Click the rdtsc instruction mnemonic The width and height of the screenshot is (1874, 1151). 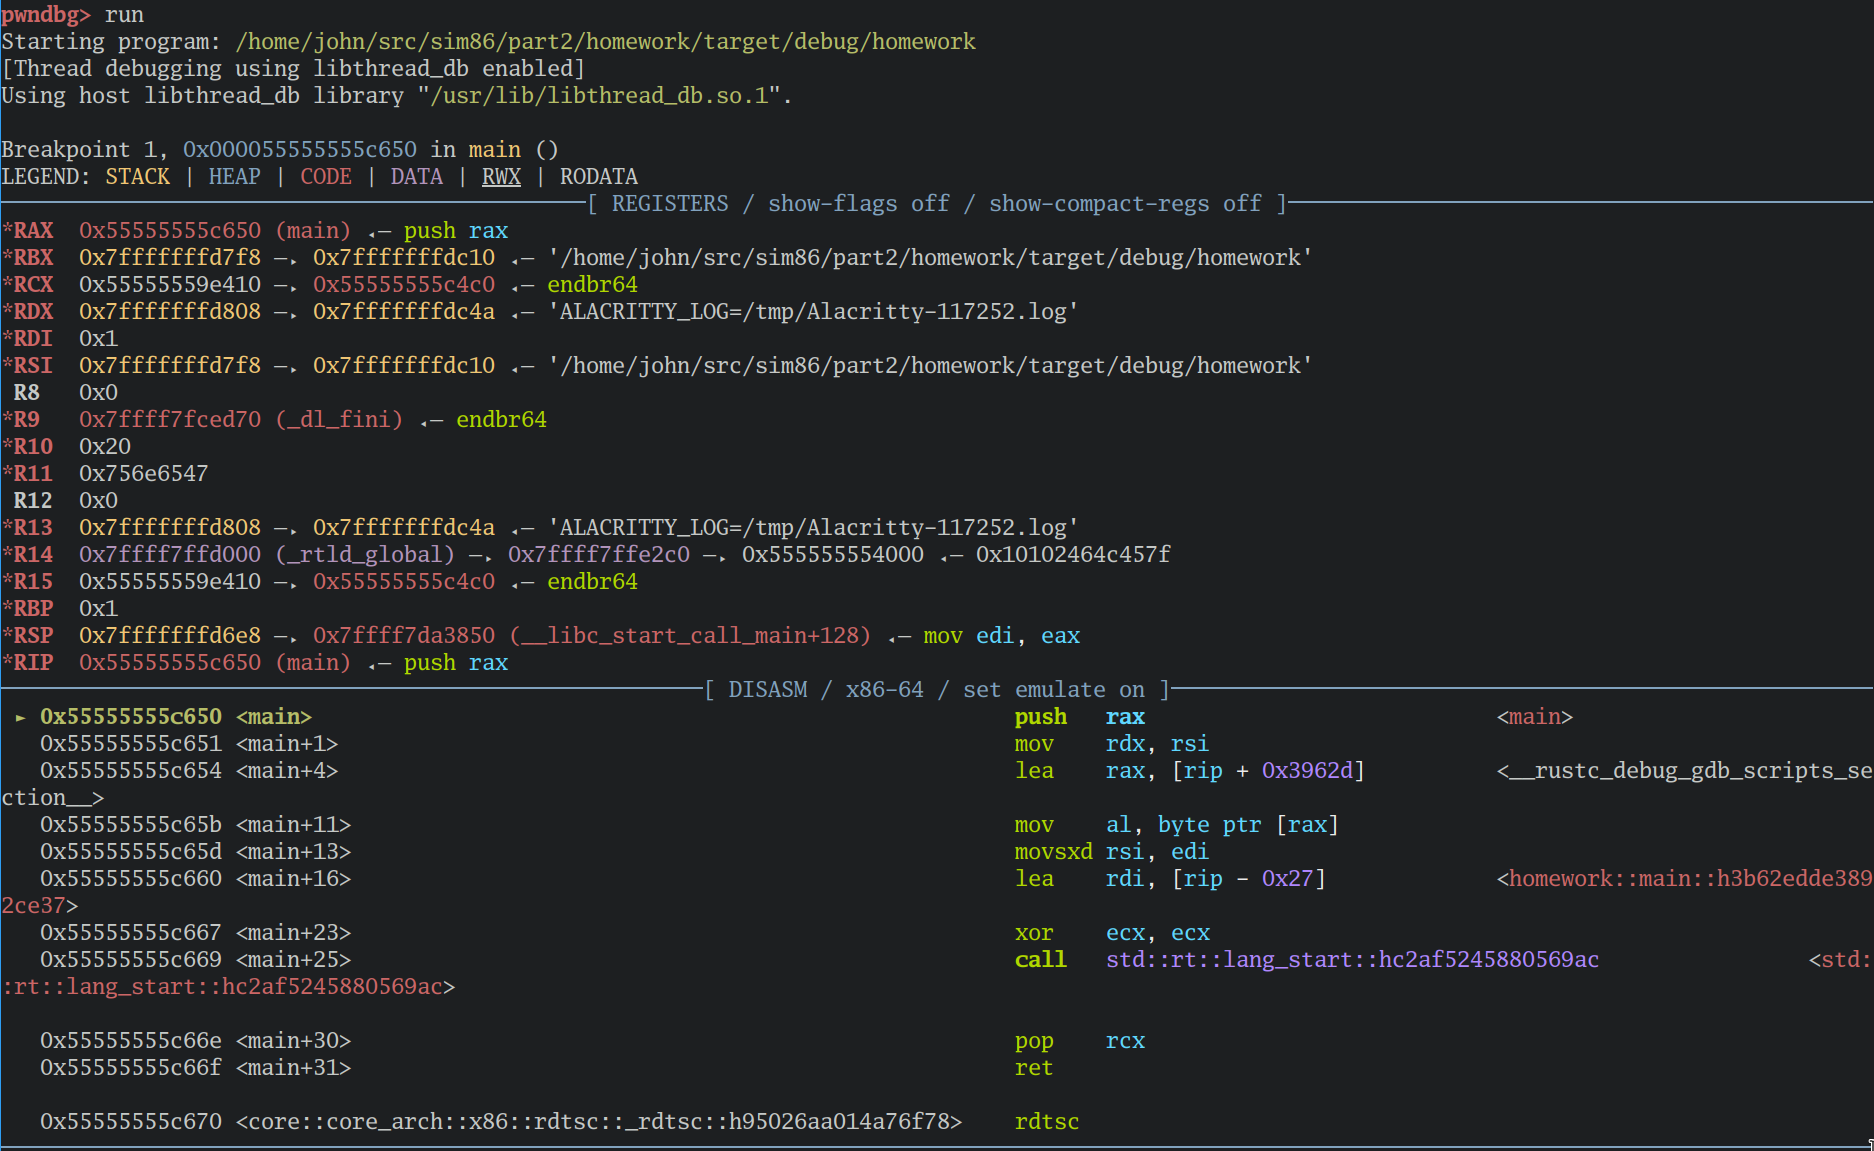tap(1046, 1121)
